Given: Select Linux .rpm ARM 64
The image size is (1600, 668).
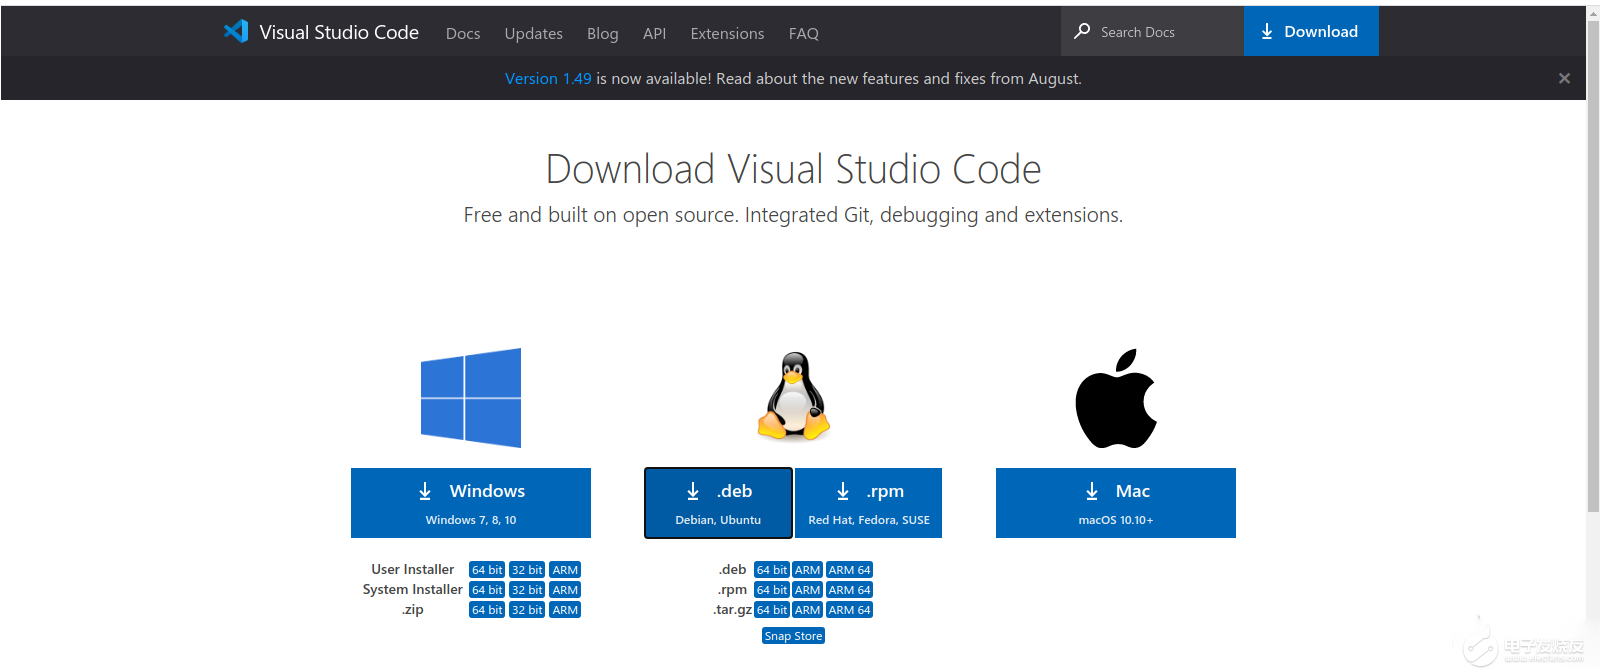Looking at the screenshot, I should point(850,590).
